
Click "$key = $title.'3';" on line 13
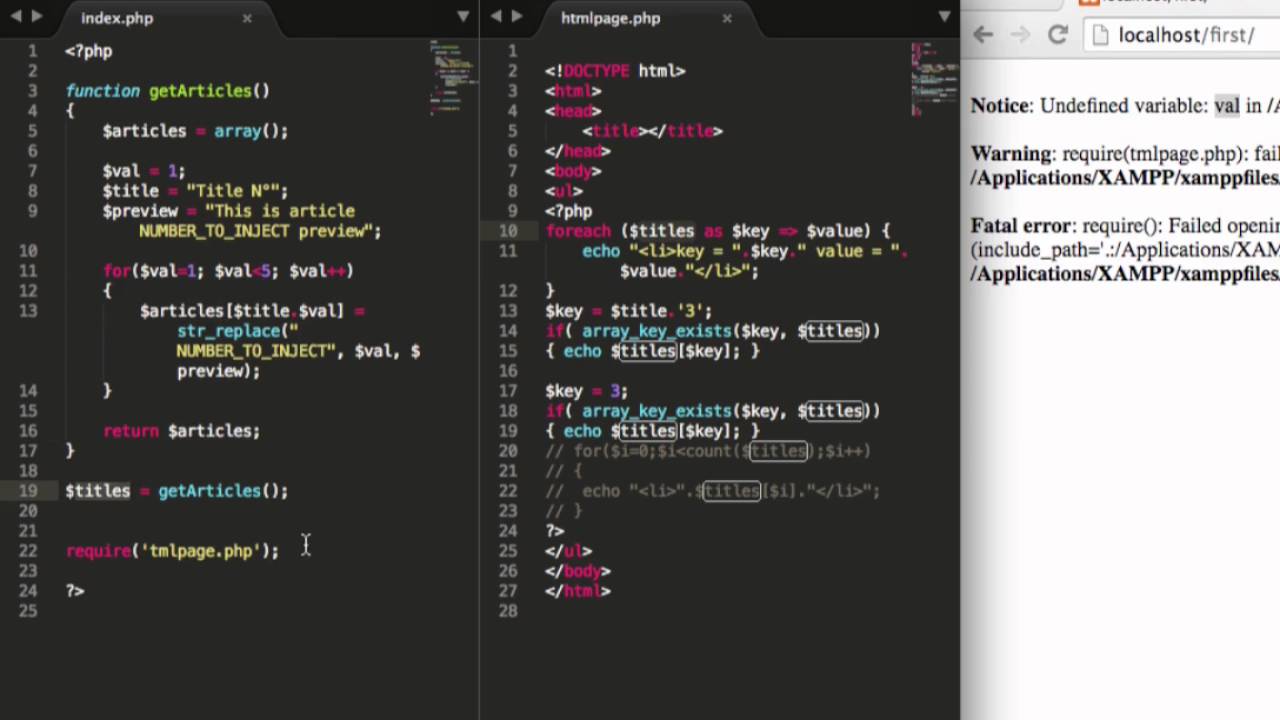pyautogui.click(x=629, y=311)
